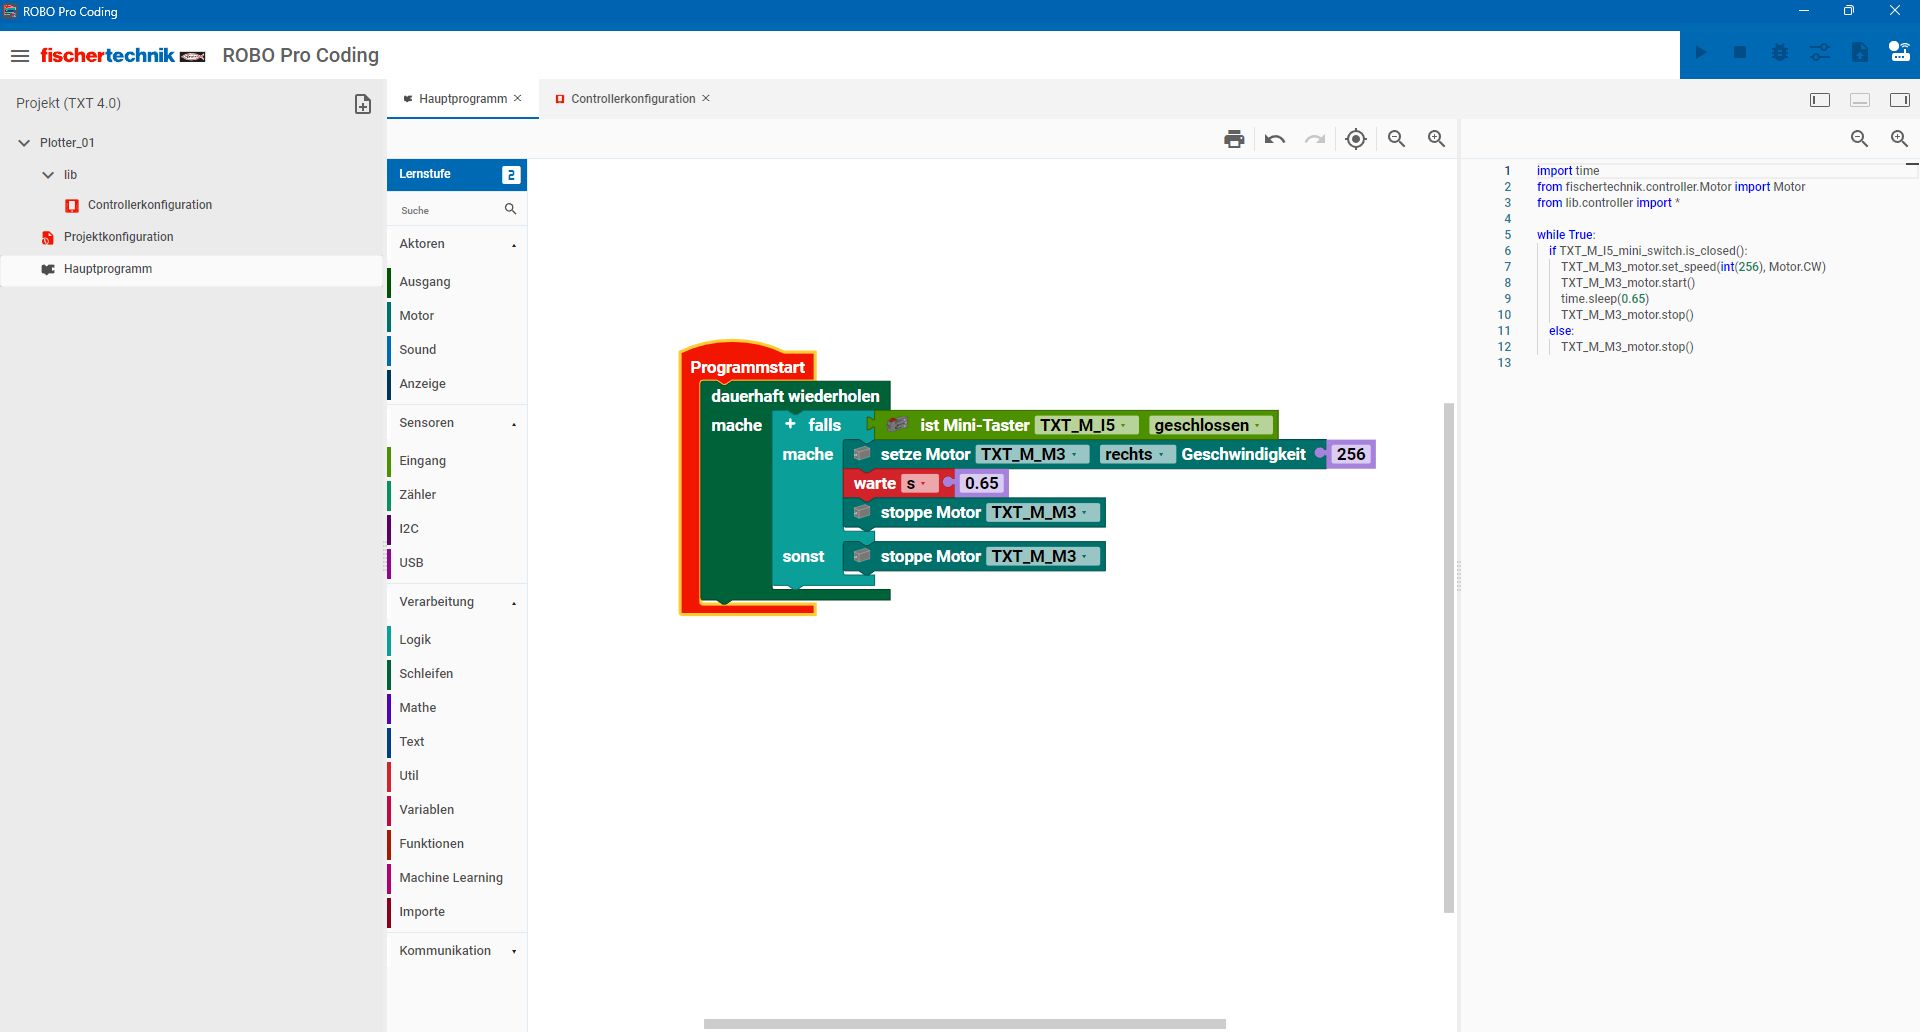Center the workspace on blocks
The width and height of the screenshot is (1920, 1032).
point(1355,139)
